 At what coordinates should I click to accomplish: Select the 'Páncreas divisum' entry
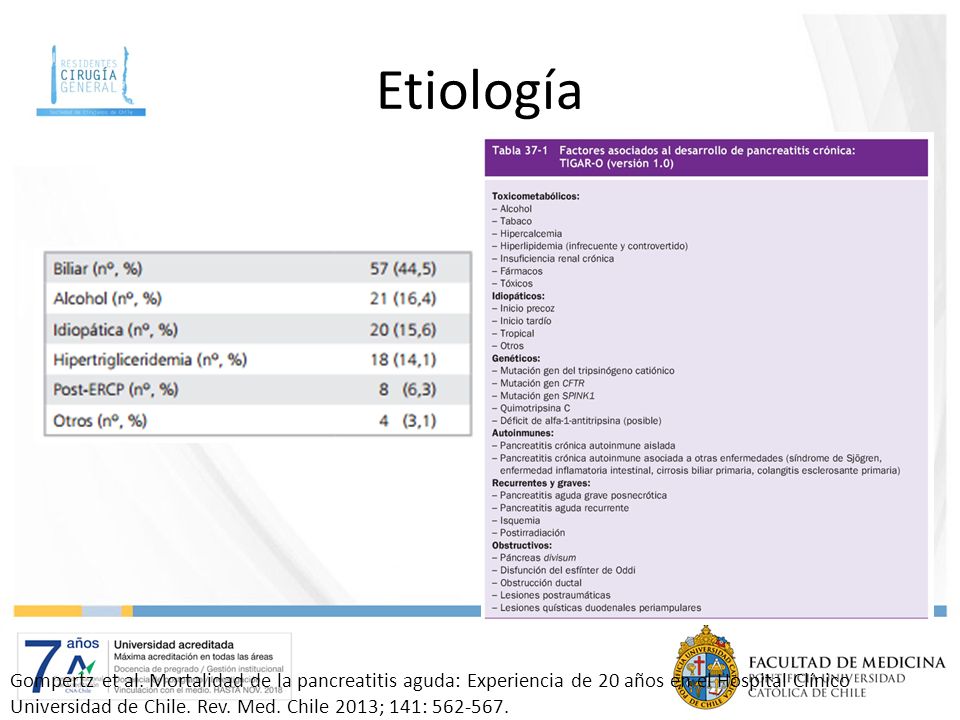point(534,558)
